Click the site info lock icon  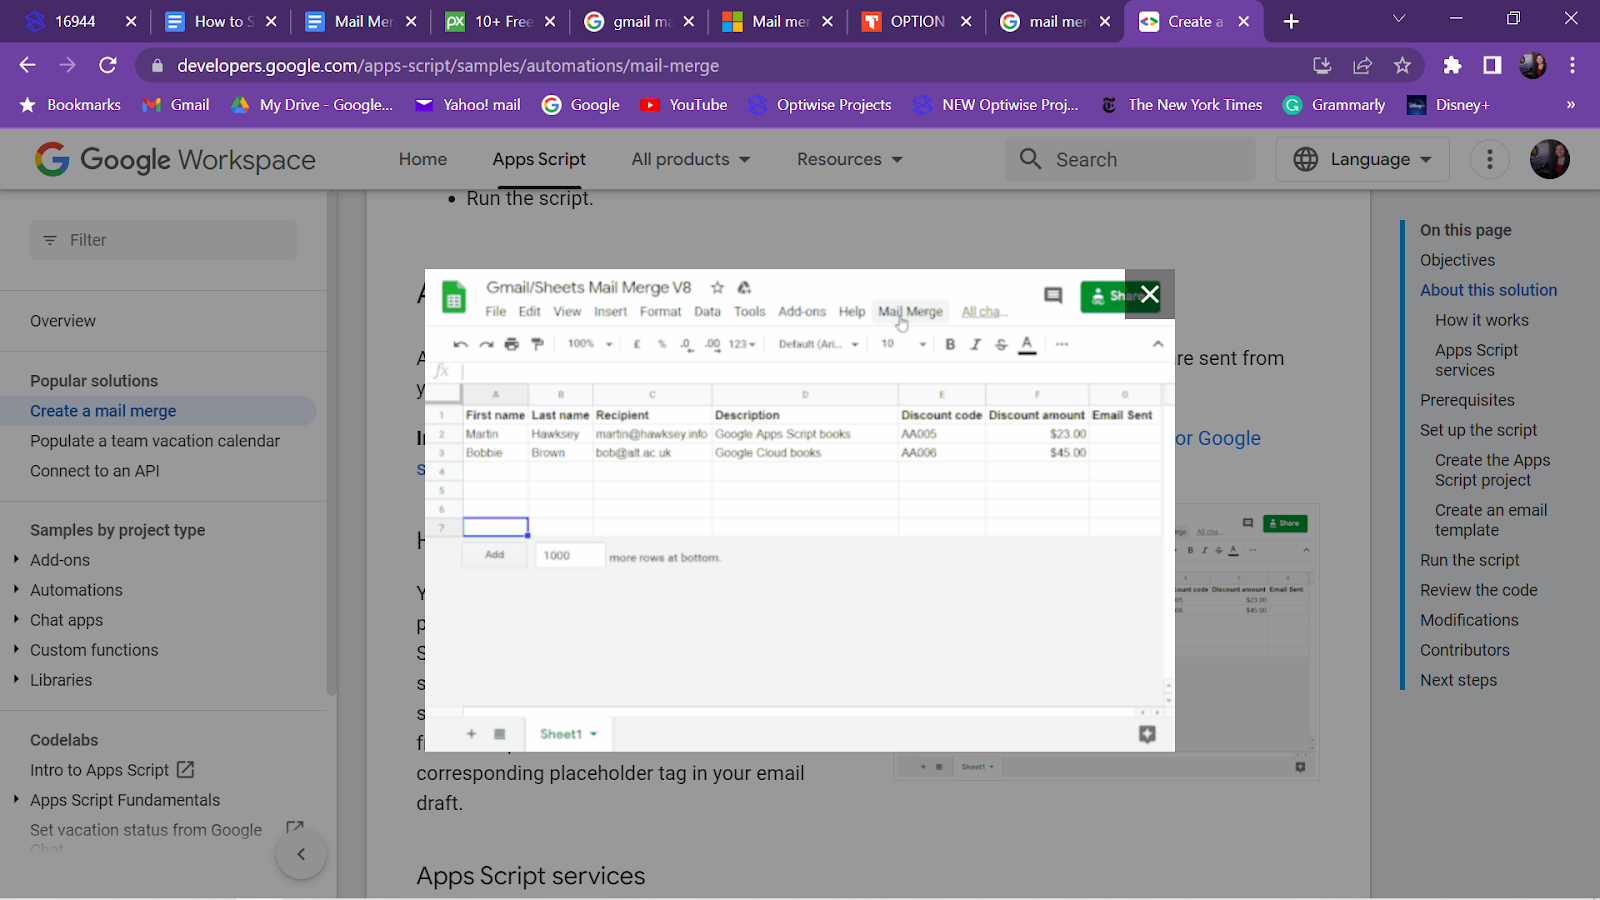157,66
